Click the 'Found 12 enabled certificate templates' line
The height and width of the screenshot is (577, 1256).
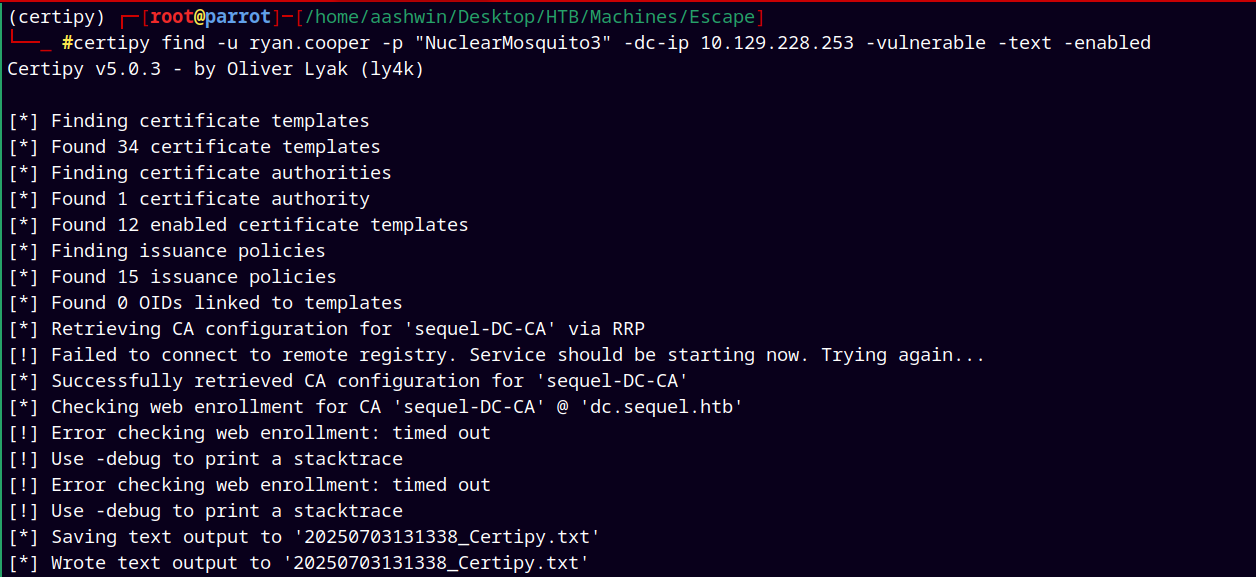(238, 225)
